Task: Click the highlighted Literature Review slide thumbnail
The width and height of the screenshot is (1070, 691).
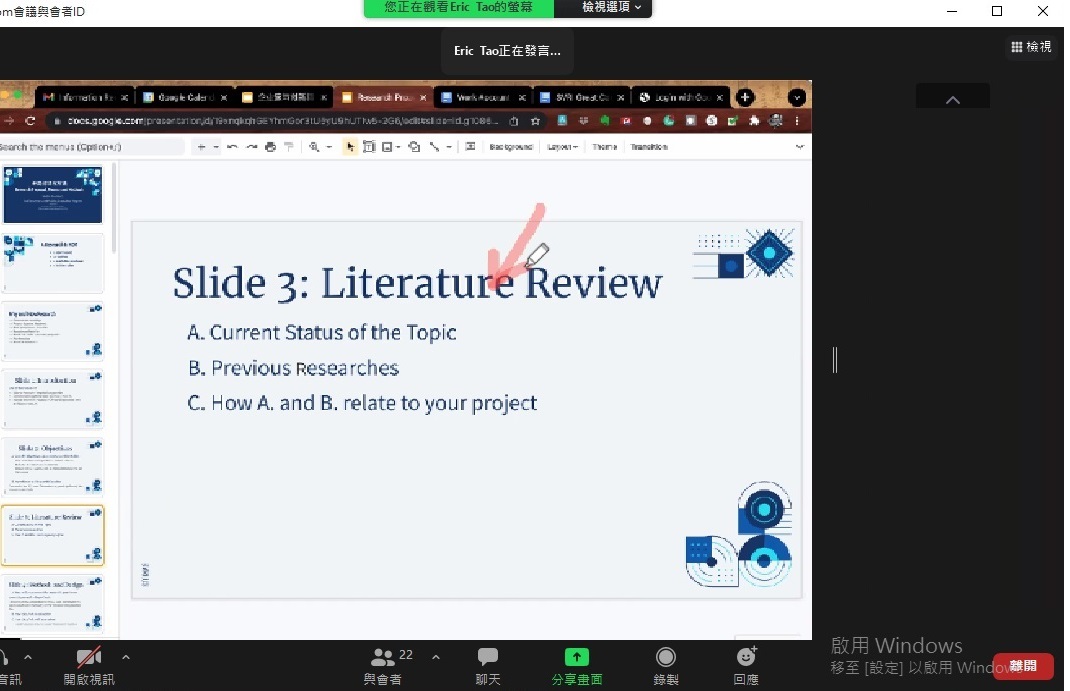Action: (53, 534)
